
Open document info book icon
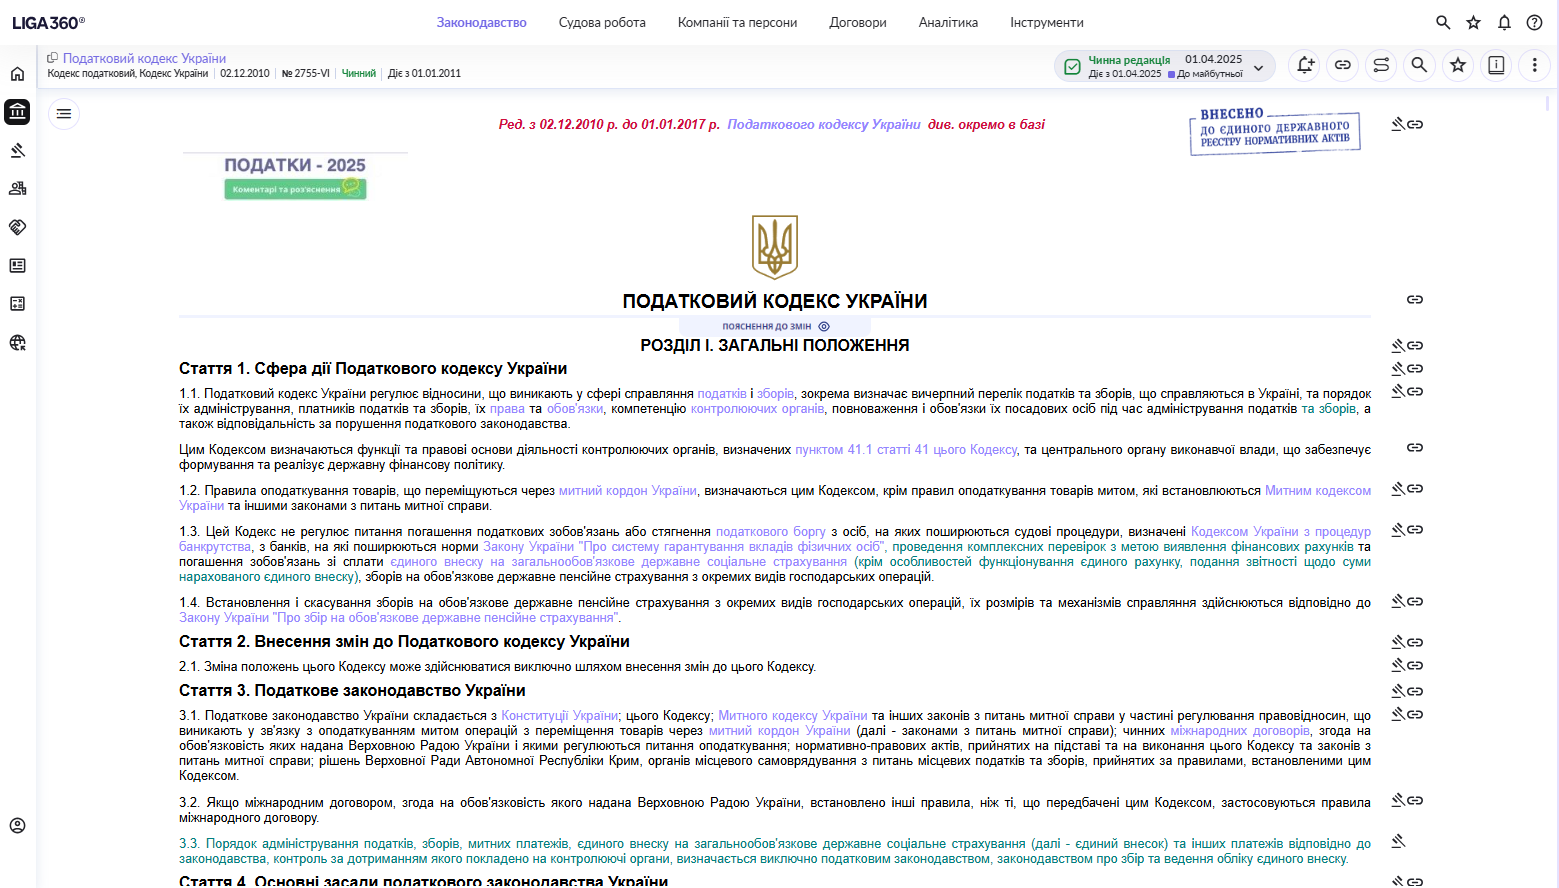(x=1496, y=65)
